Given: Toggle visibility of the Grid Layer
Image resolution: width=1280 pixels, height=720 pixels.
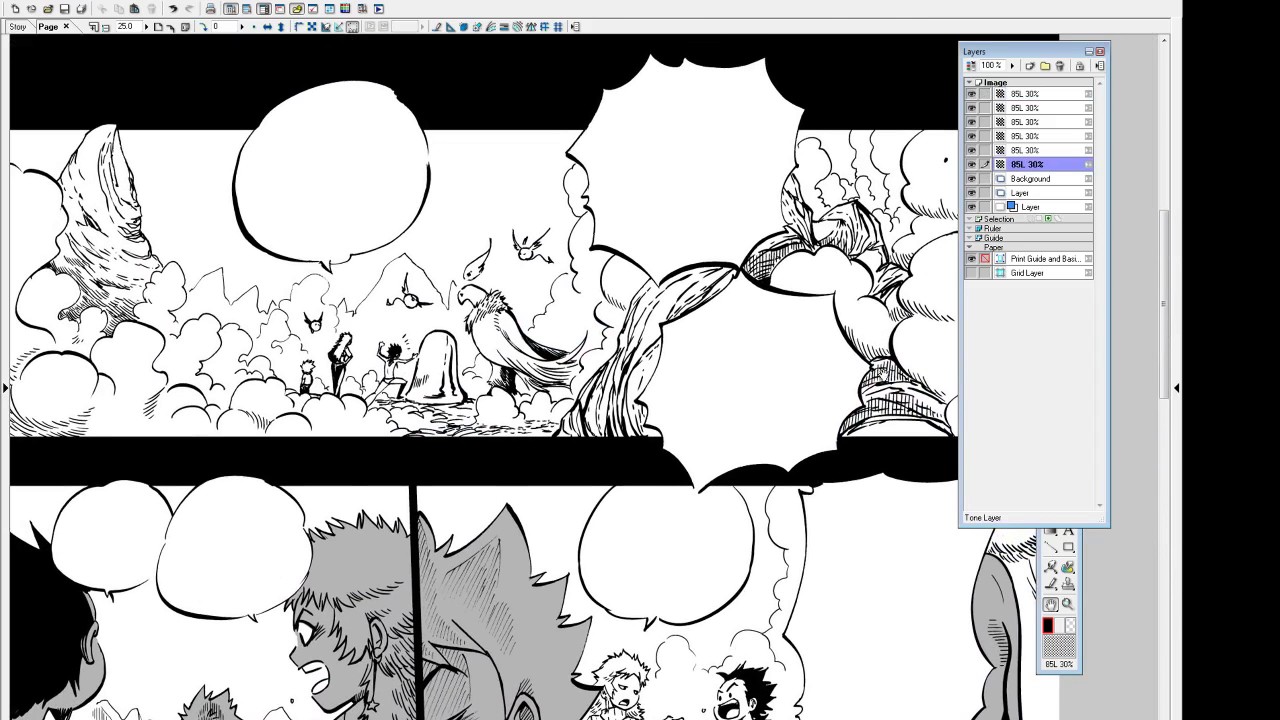Looking at the screenshot, I should click(971, 273).
